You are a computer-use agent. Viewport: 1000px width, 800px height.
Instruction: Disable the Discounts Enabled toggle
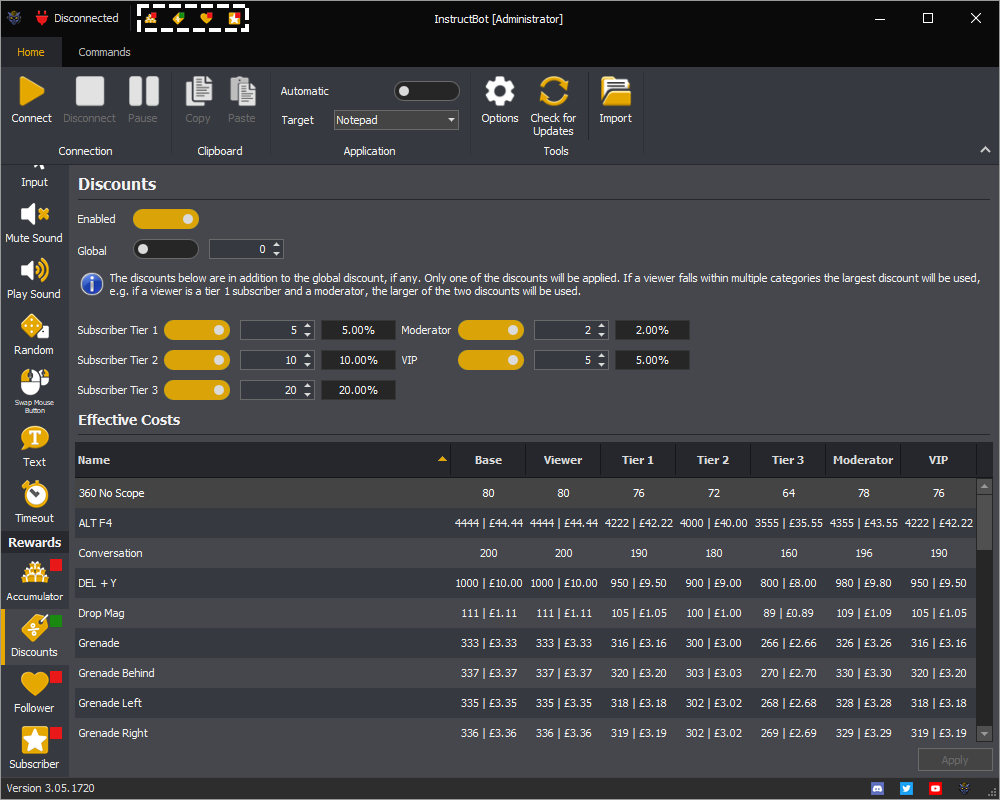[x=166, y=219]
